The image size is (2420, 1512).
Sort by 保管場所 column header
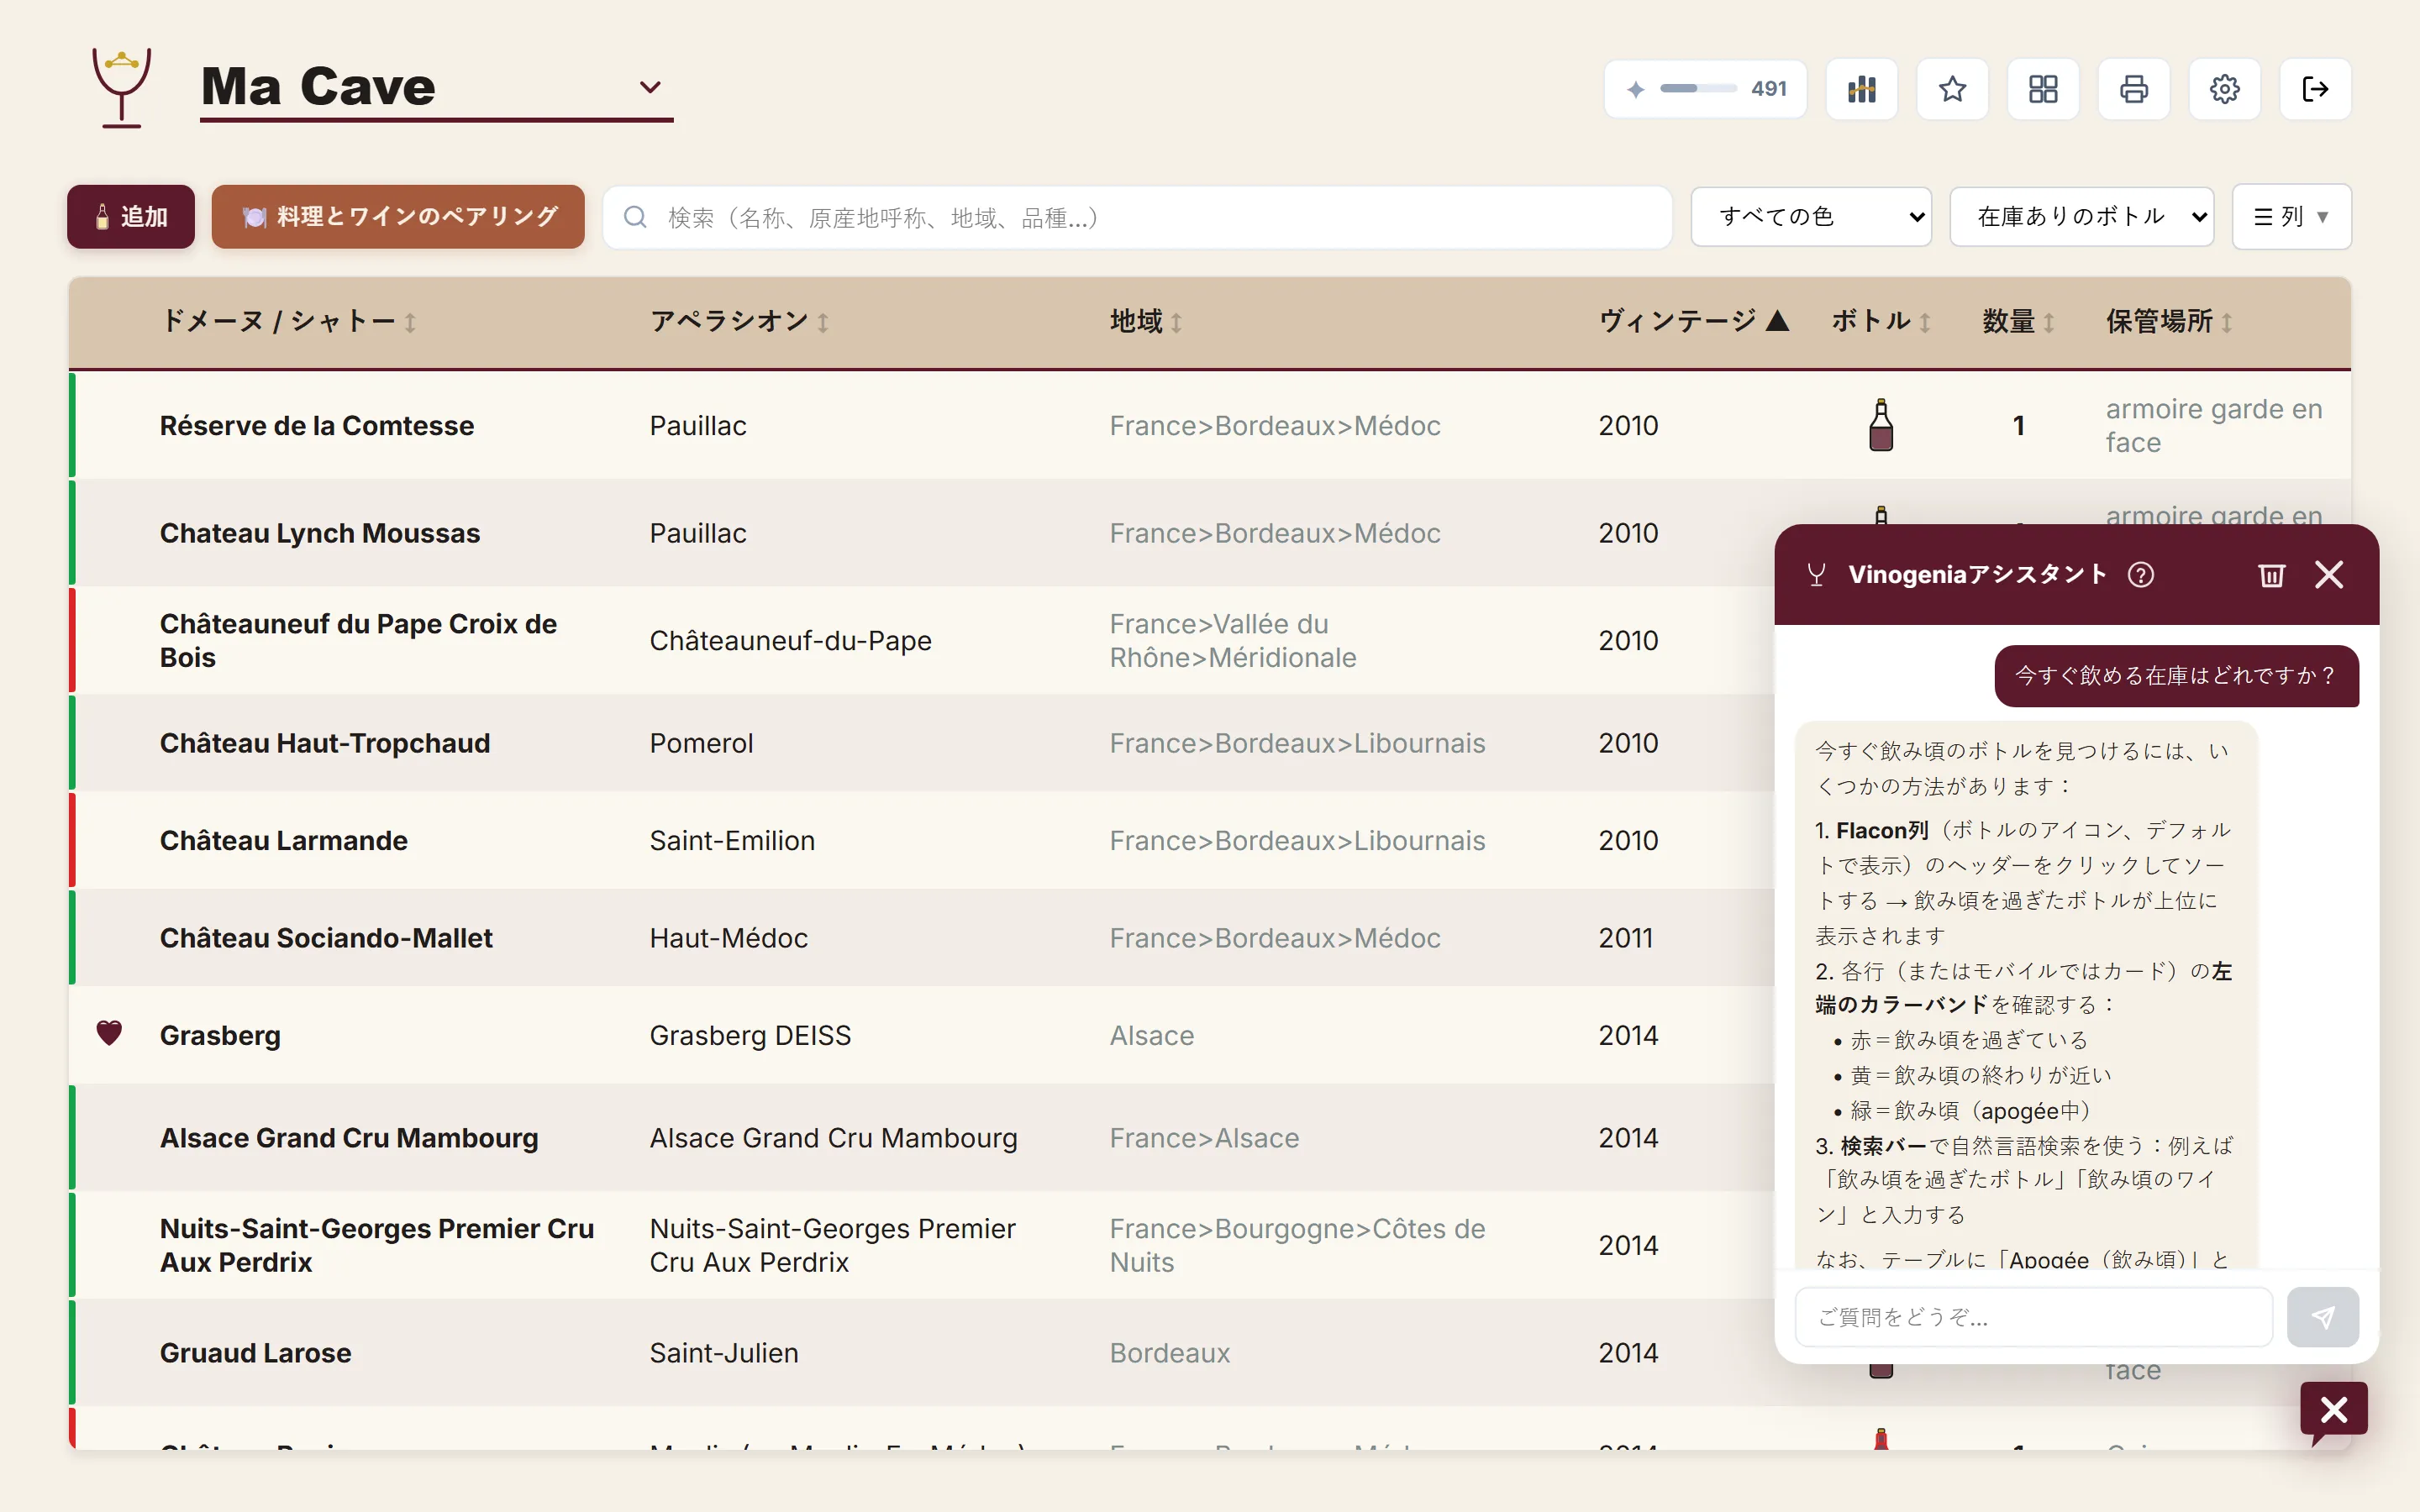(x=2169, y=321)
